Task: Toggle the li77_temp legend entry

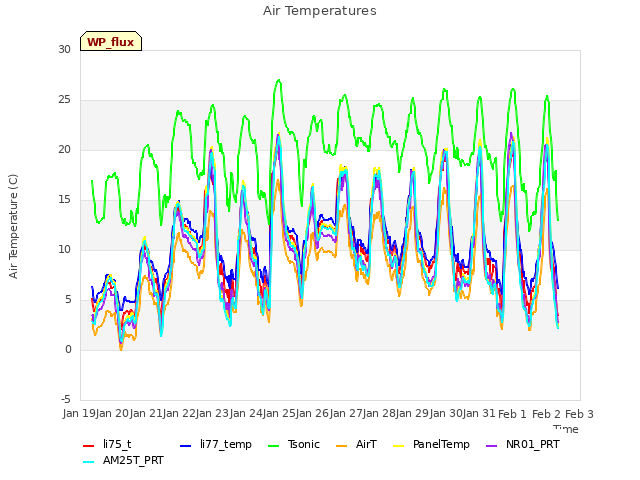Action: click(216, 444)
